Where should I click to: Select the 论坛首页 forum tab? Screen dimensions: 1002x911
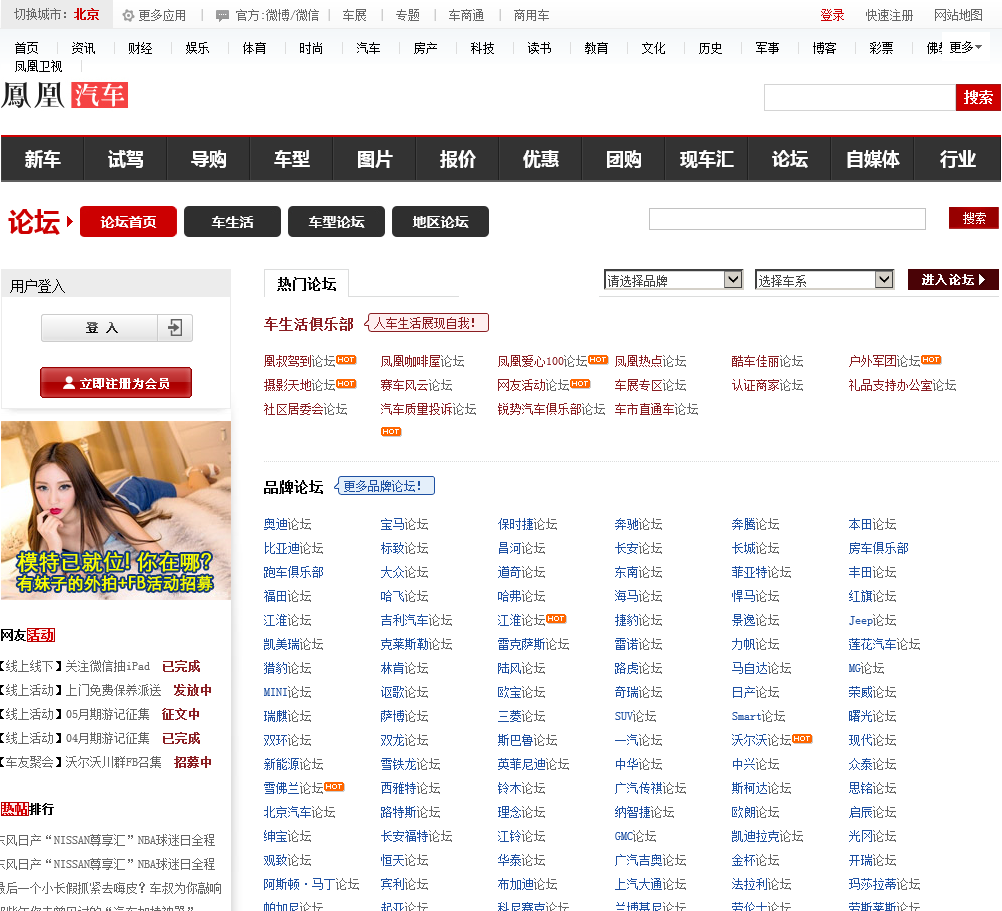pyautogui.click(x=128, y=222)
